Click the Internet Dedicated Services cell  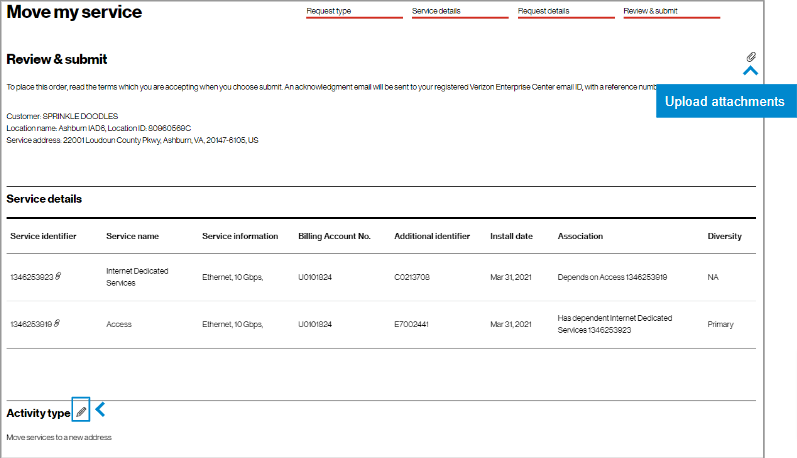tap(137, 277)
